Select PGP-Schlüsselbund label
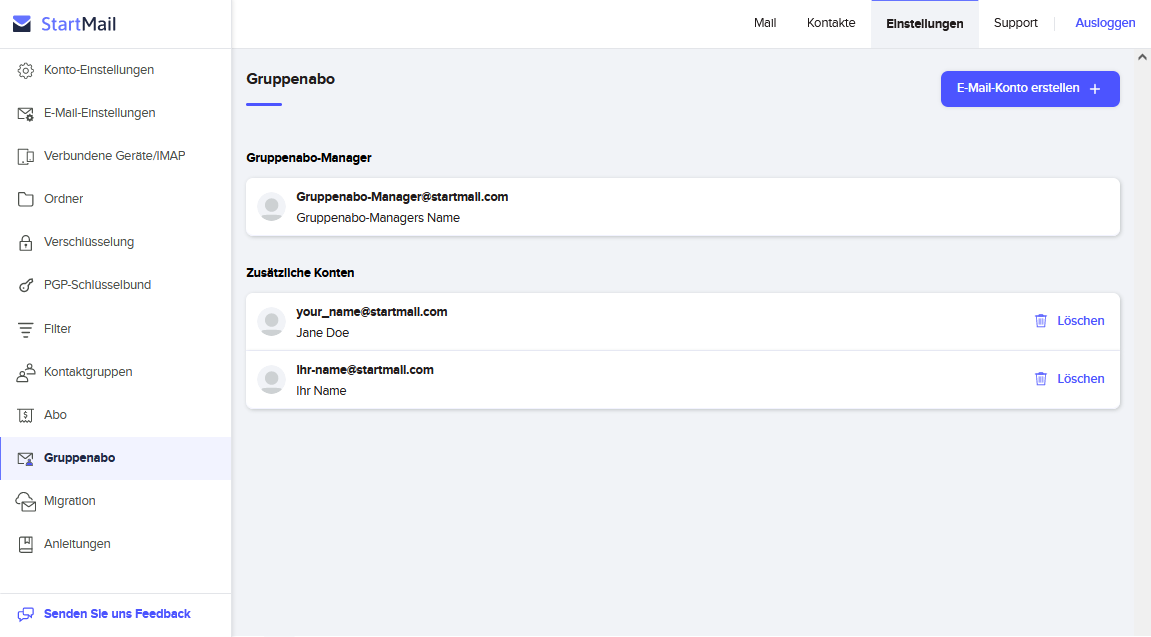The height and width of the screenshot is (637, 1151). 98,285
